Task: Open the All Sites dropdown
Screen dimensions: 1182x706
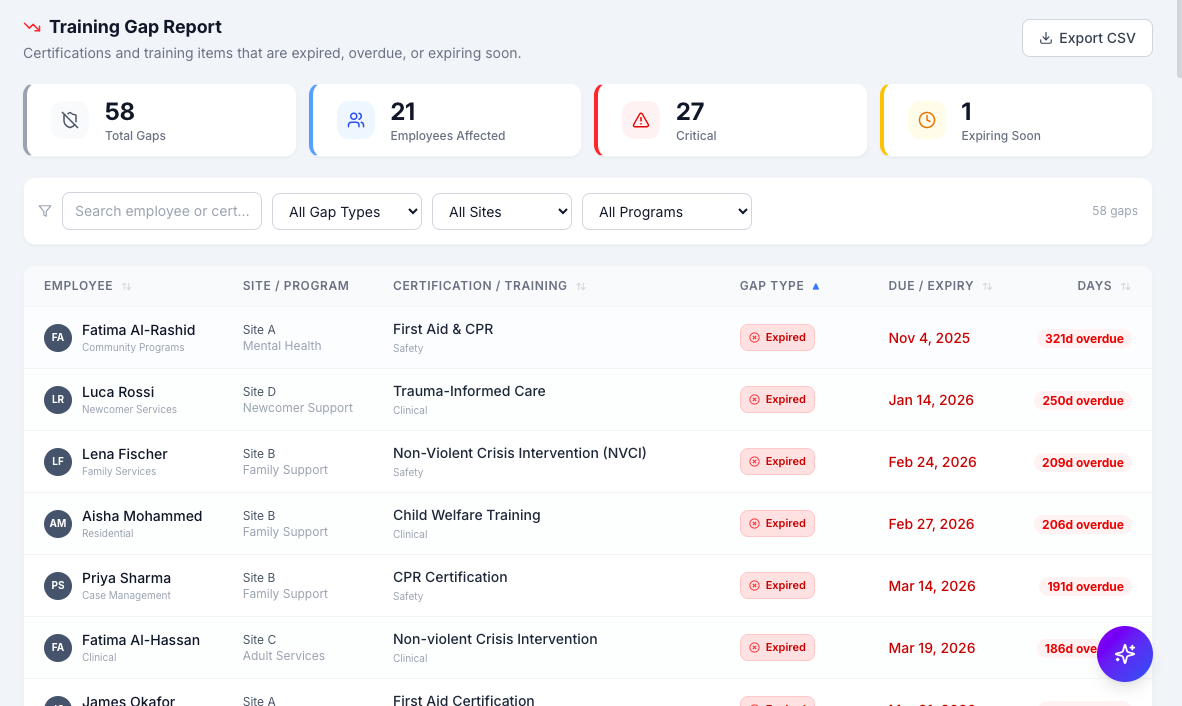Action: (x=502, y=212)
